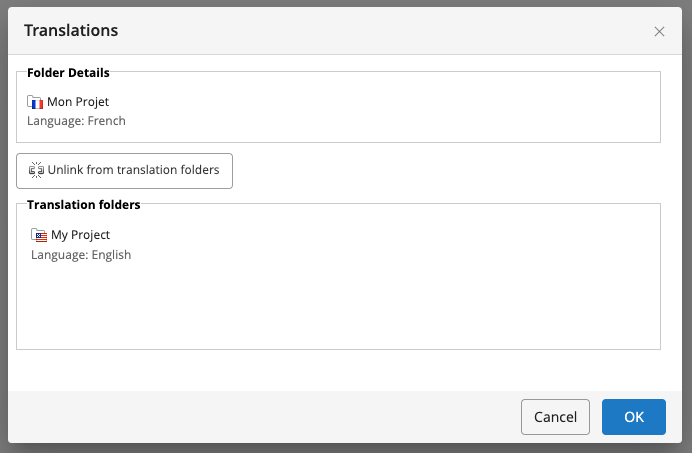The image size is (692, 453).
Task: Close the Translations dialog with the X
Action: pos(659,31)
